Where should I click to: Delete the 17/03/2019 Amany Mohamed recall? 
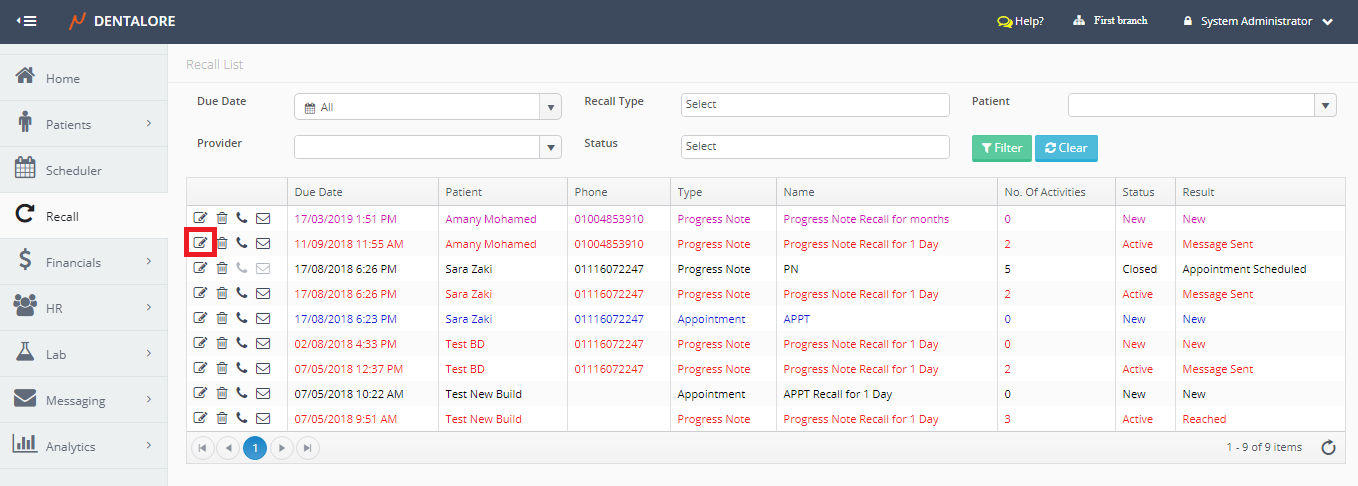pos(222,218)
